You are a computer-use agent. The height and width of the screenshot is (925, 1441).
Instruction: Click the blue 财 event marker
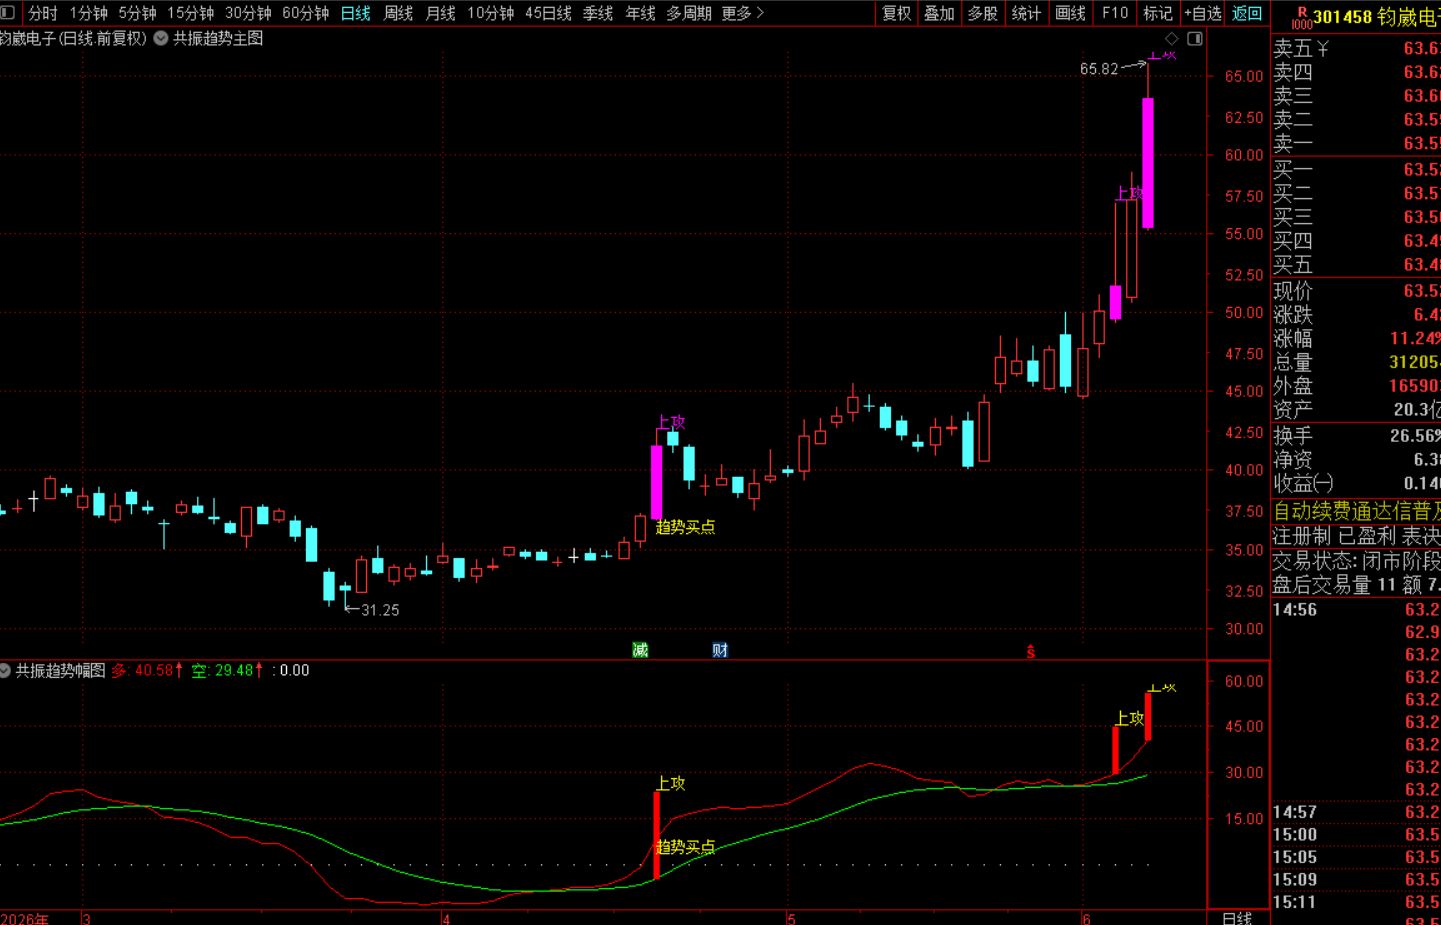point(720,650)
